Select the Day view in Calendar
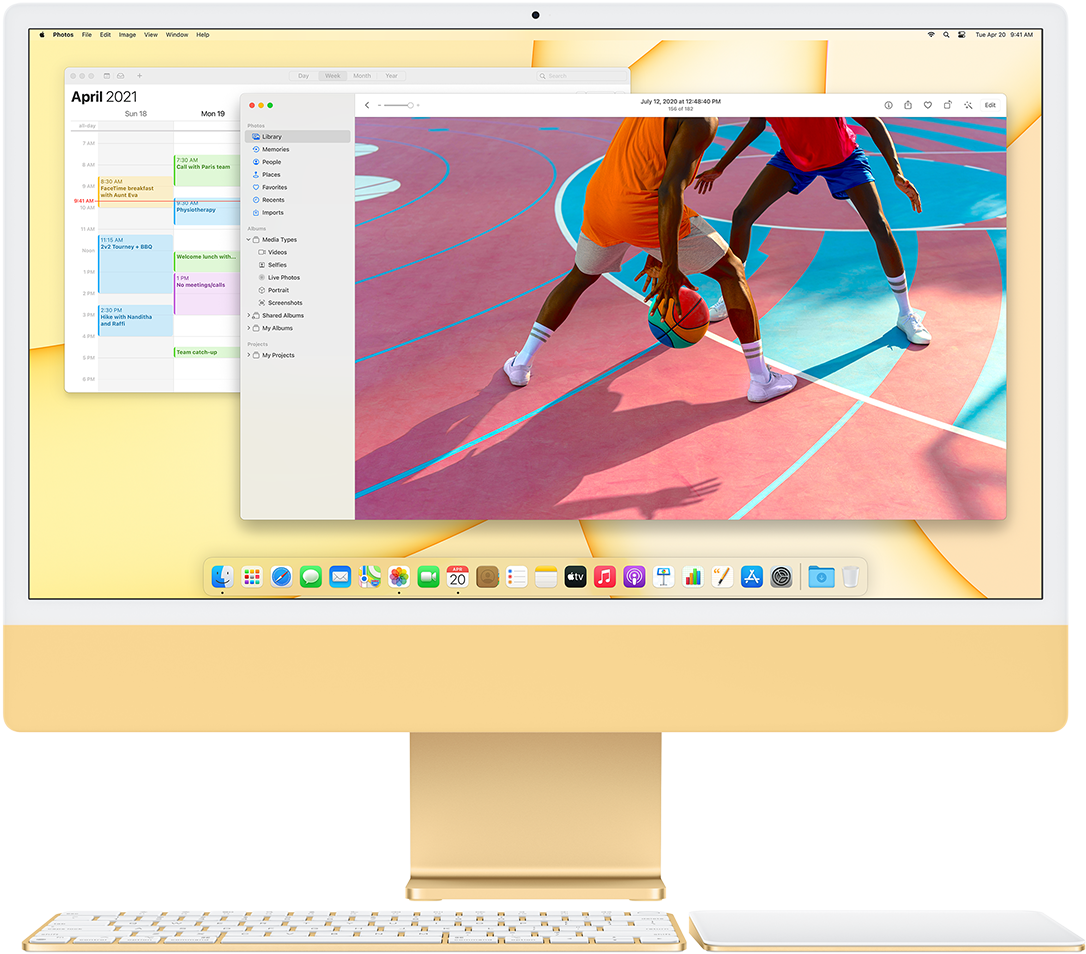Image resolution: width=1086 pixels, height=954 pixels. pyautogui.click(x=303, y=76)
